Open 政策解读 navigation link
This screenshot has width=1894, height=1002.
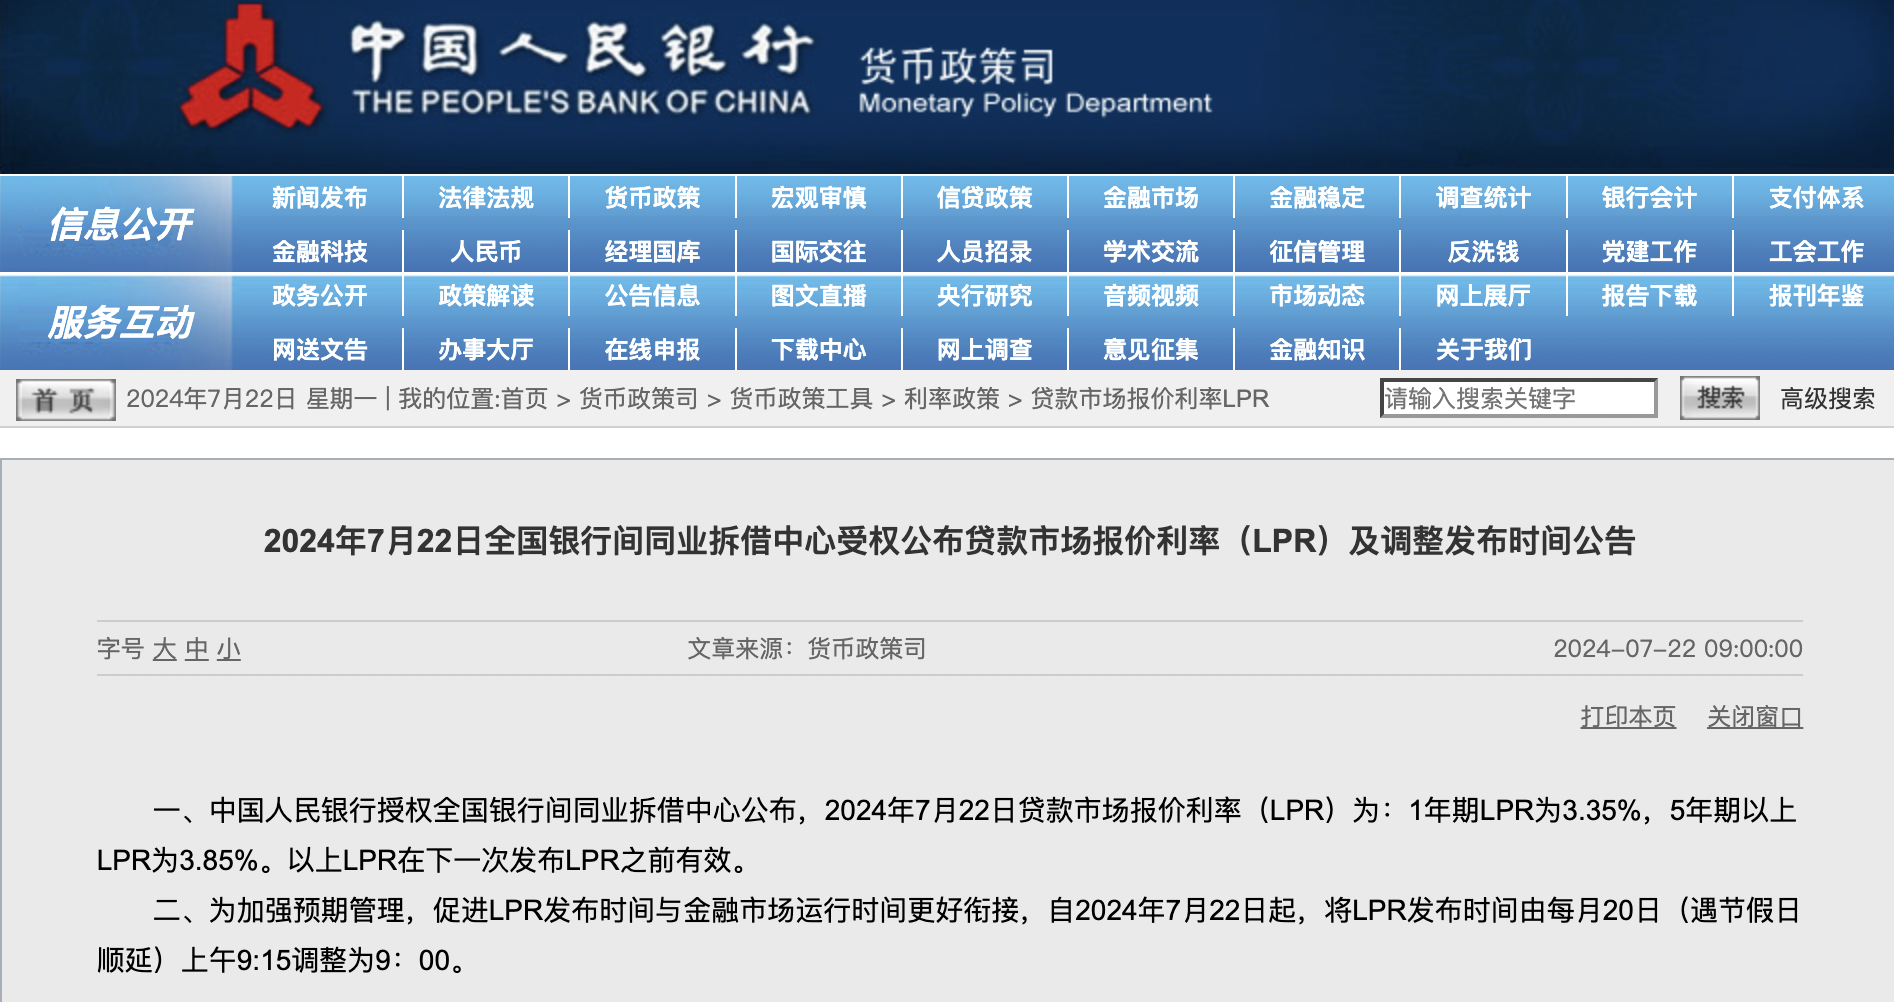tap(486, 296)
